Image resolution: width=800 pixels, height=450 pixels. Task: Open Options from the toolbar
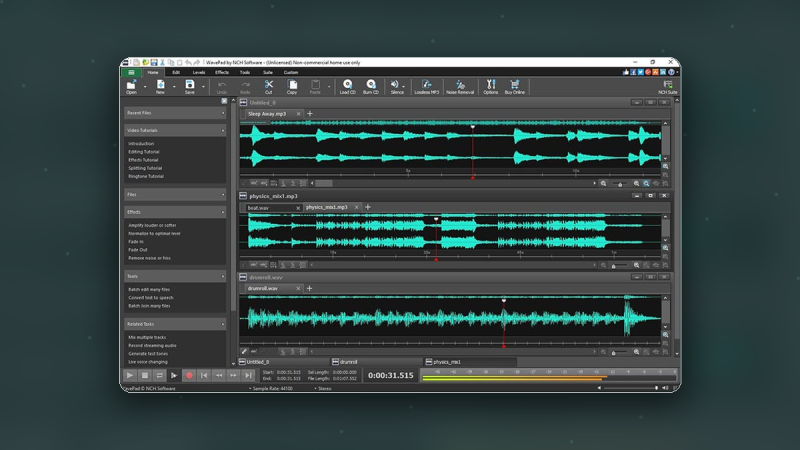pos(491,86)
